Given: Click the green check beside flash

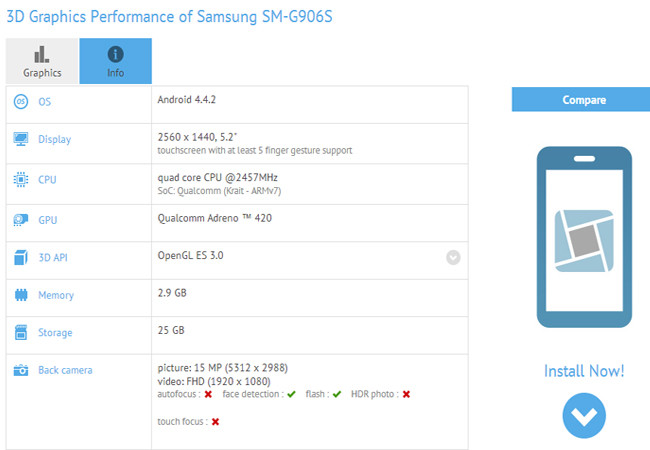Looking at the screenshot, I should [337, 394].
